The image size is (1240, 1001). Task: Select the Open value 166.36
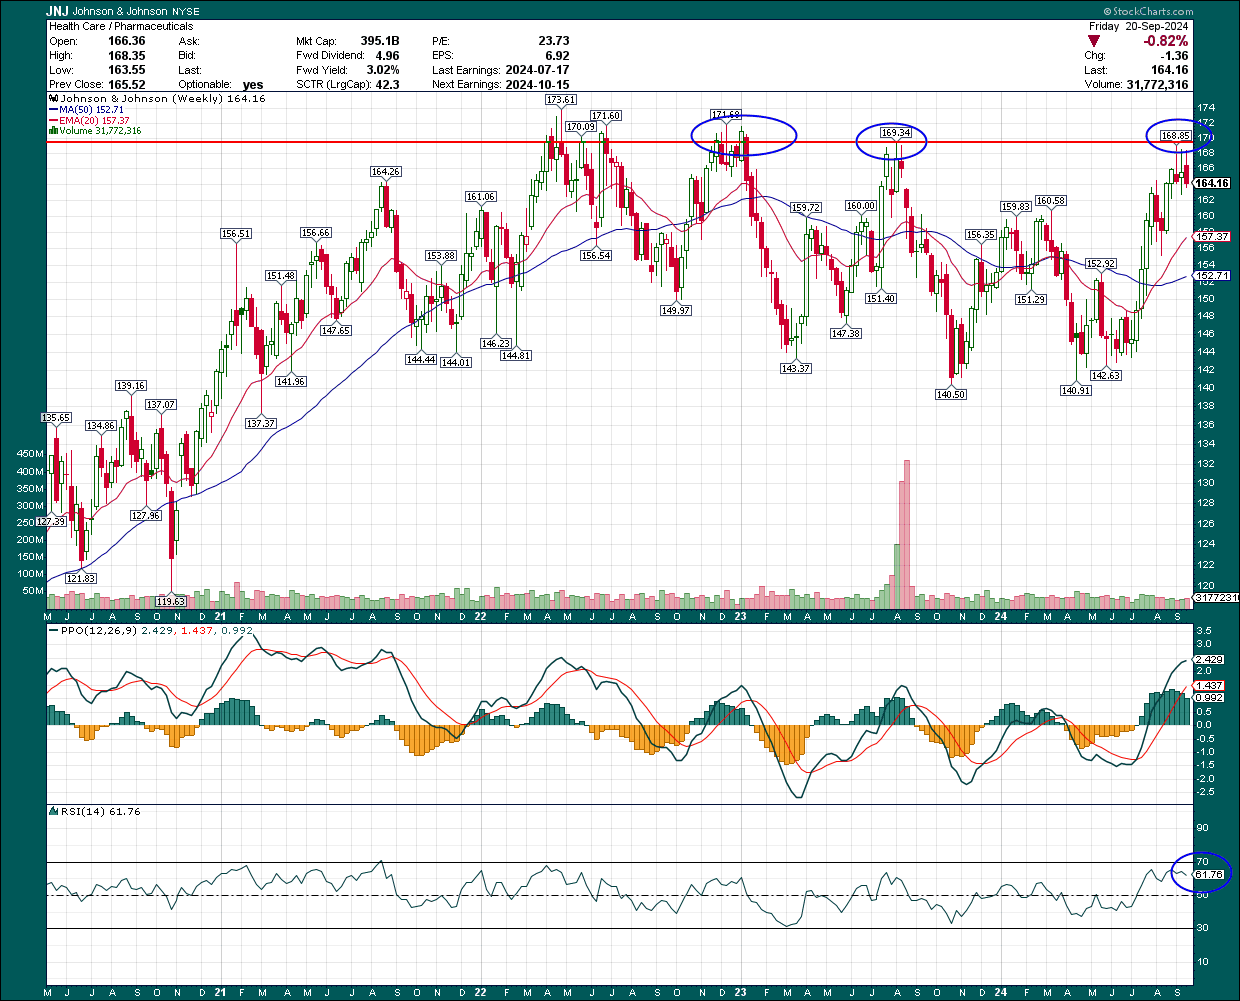[x=126, y=41]
